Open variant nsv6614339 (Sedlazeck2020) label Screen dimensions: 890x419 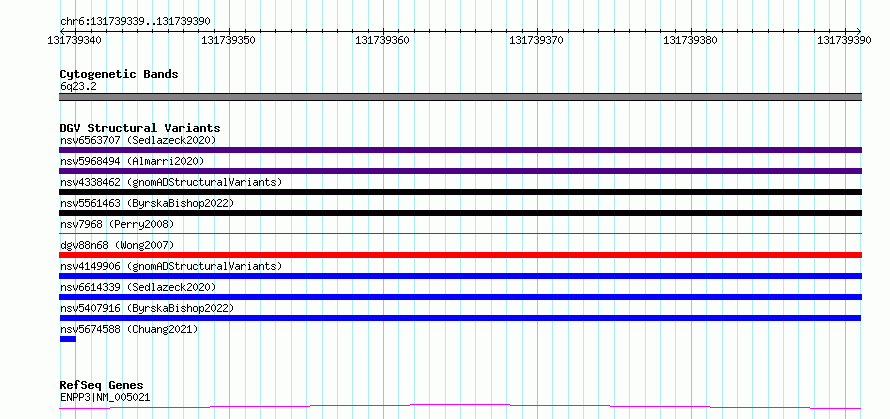(x=138, y=287)
